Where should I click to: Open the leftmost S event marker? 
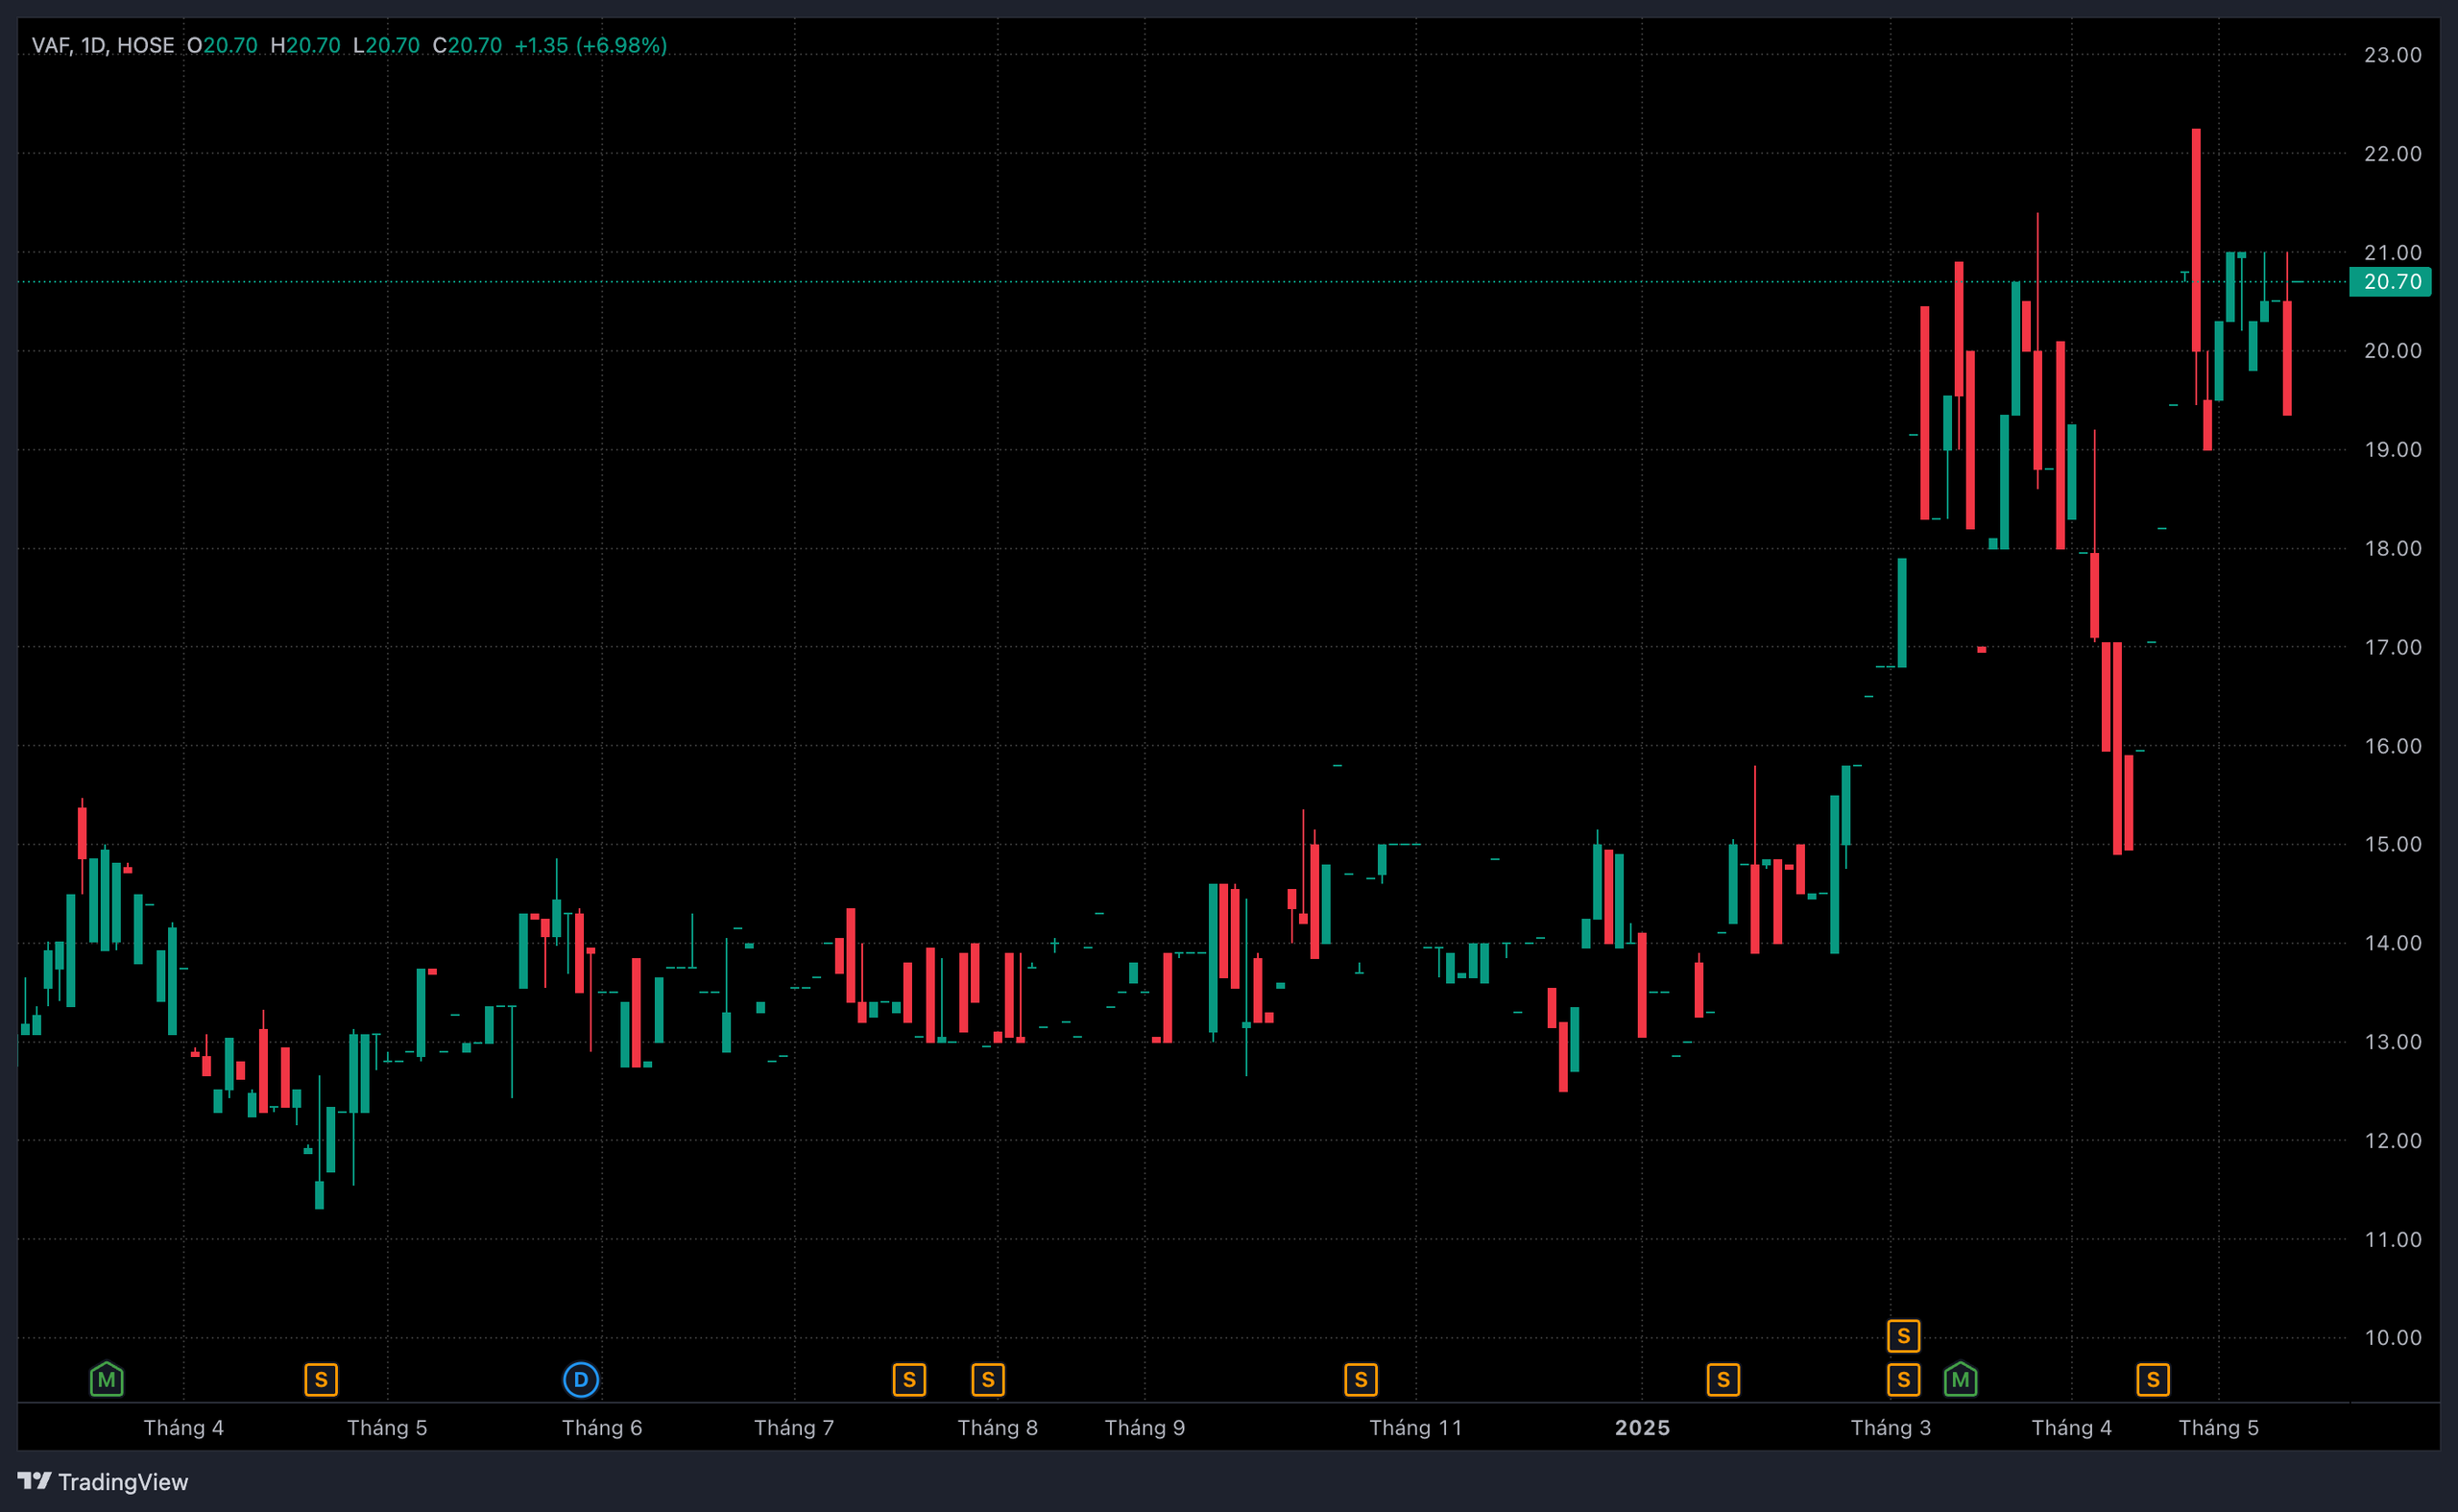point(321,1380)
